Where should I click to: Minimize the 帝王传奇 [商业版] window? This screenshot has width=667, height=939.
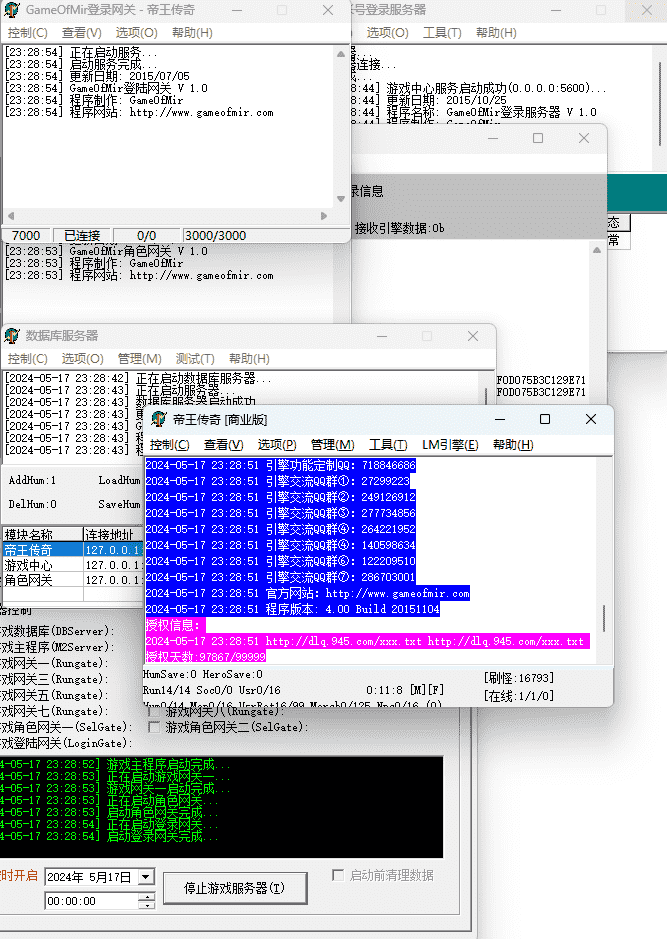tap(500, 419)
